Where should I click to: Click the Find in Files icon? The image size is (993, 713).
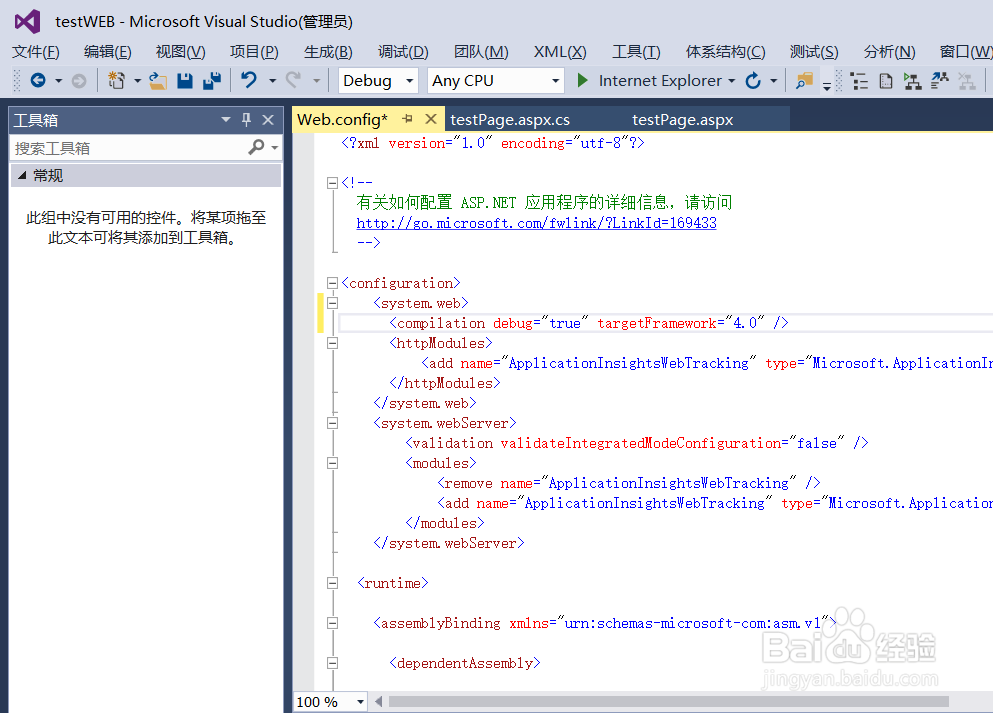pos(804,81)
